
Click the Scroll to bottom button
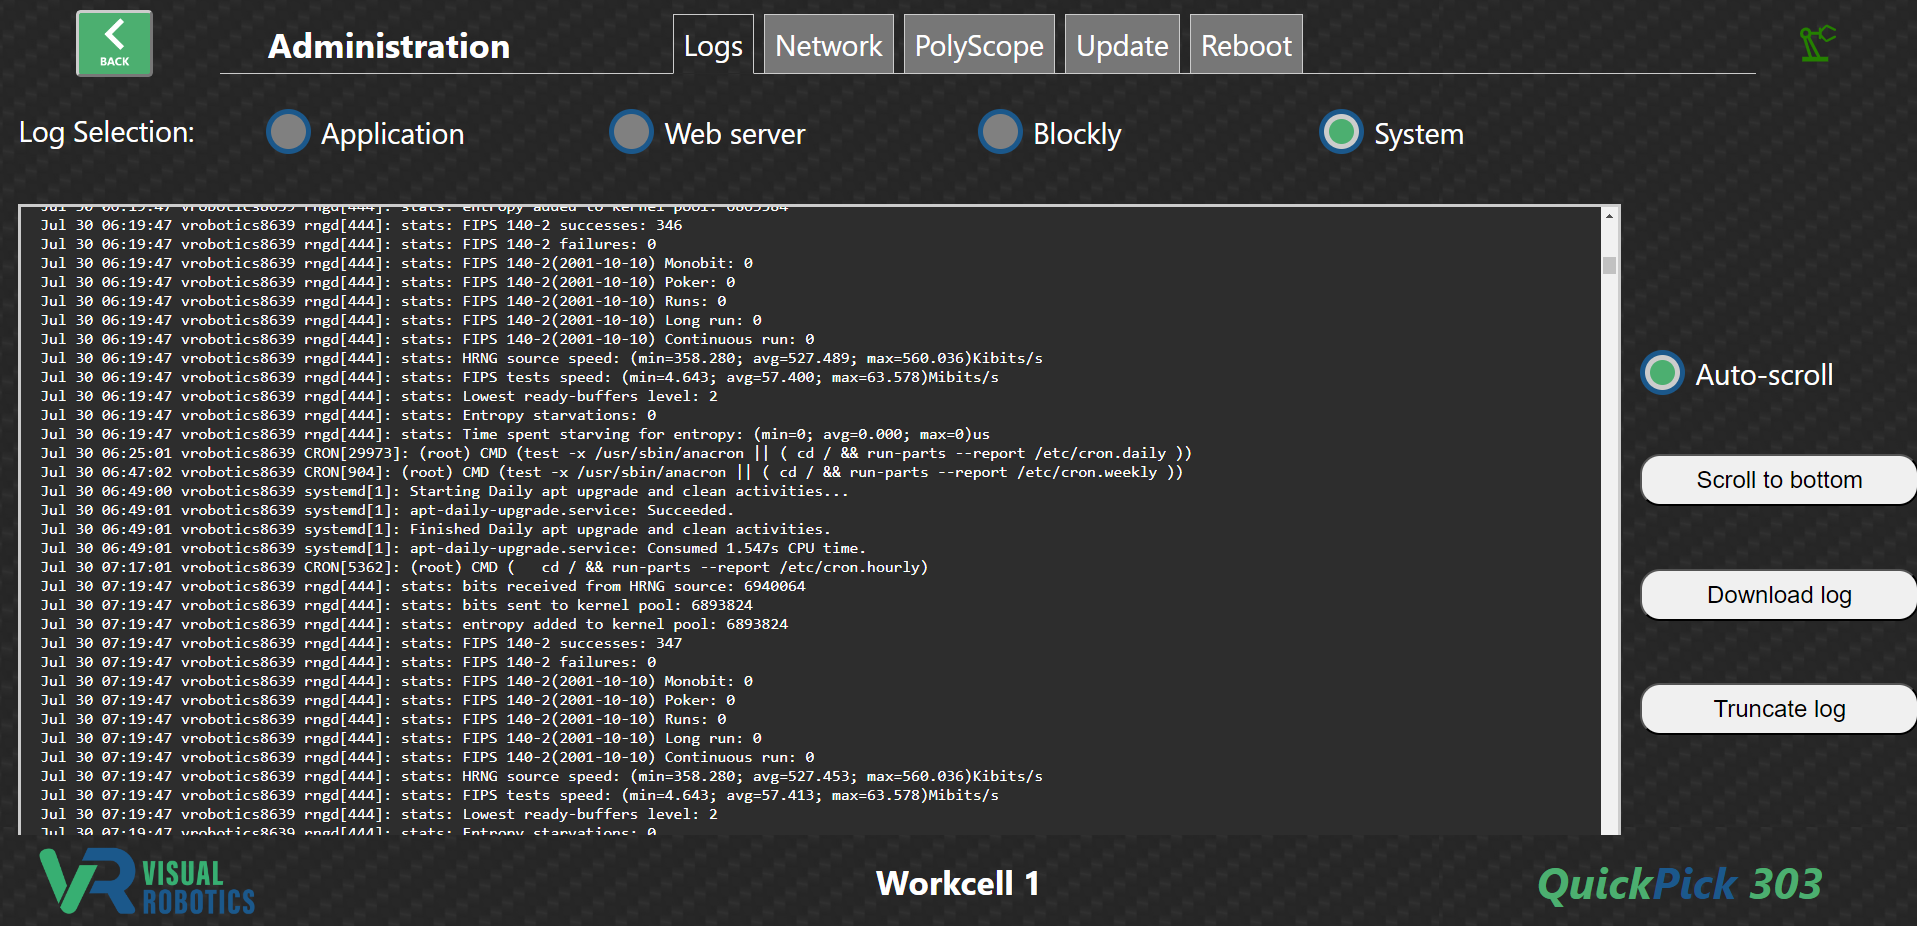point(1779,480)
